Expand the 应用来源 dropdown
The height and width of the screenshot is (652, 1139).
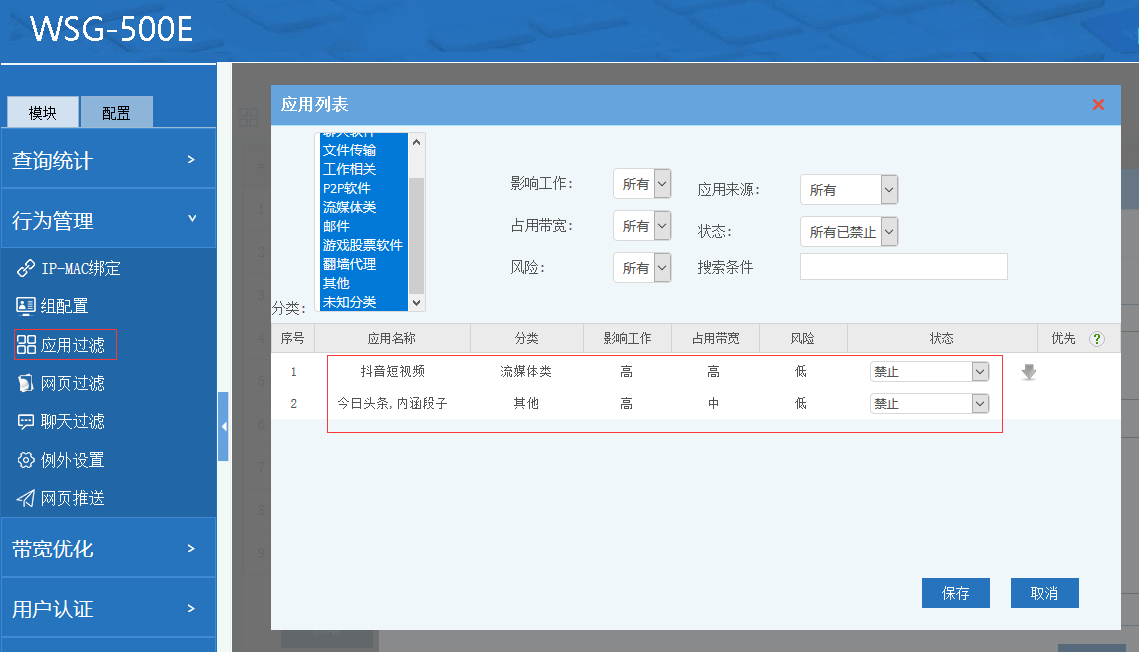(x=848, y=189)
